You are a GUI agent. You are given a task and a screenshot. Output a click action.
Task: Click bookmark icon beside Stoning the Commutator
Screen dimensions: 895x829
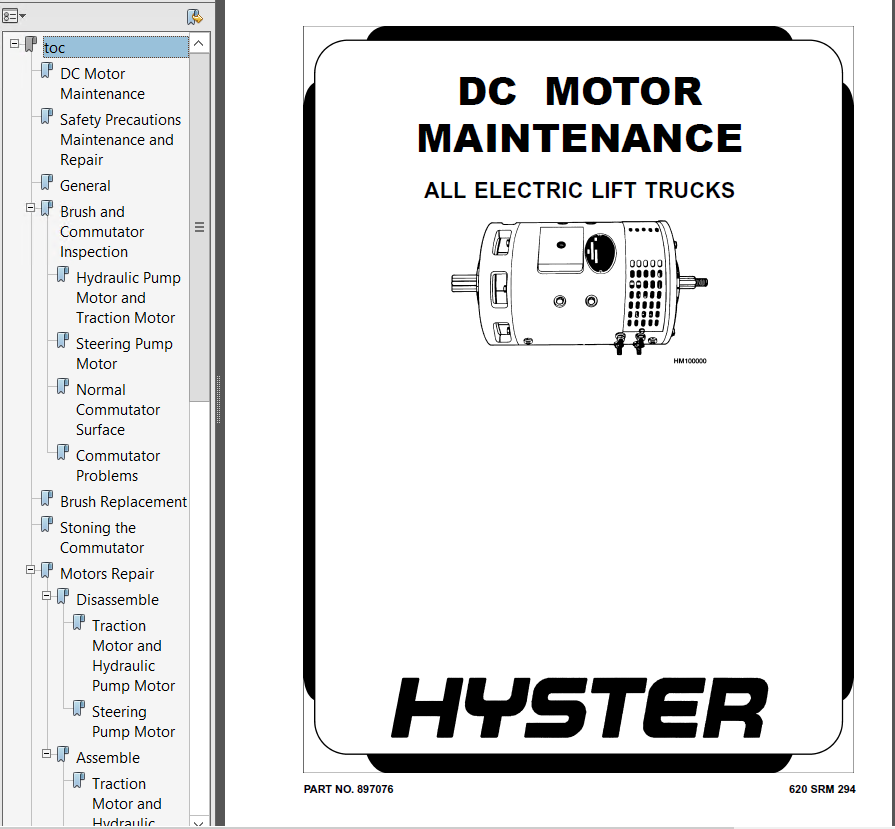pos(47,525)
